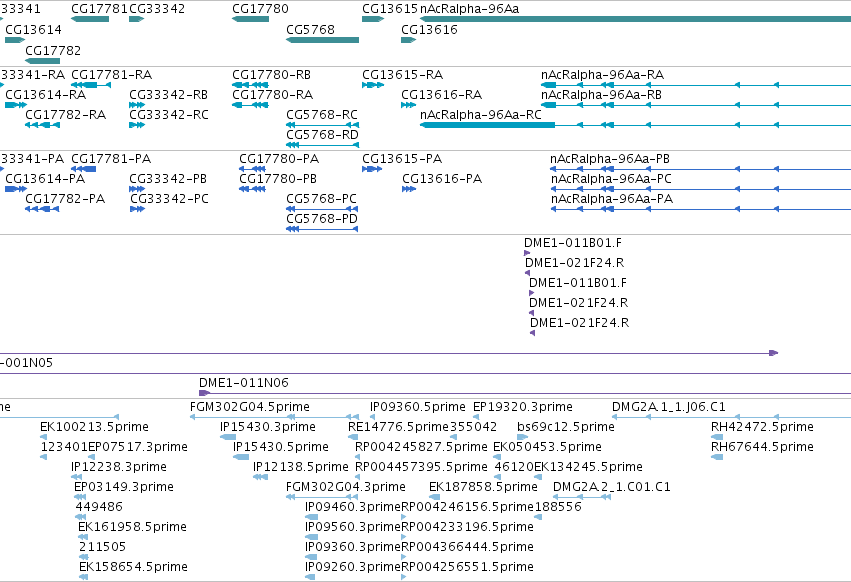Click transcript CG33342-RB
Viewport: 851px width, 582px height.
coord(169,94)
